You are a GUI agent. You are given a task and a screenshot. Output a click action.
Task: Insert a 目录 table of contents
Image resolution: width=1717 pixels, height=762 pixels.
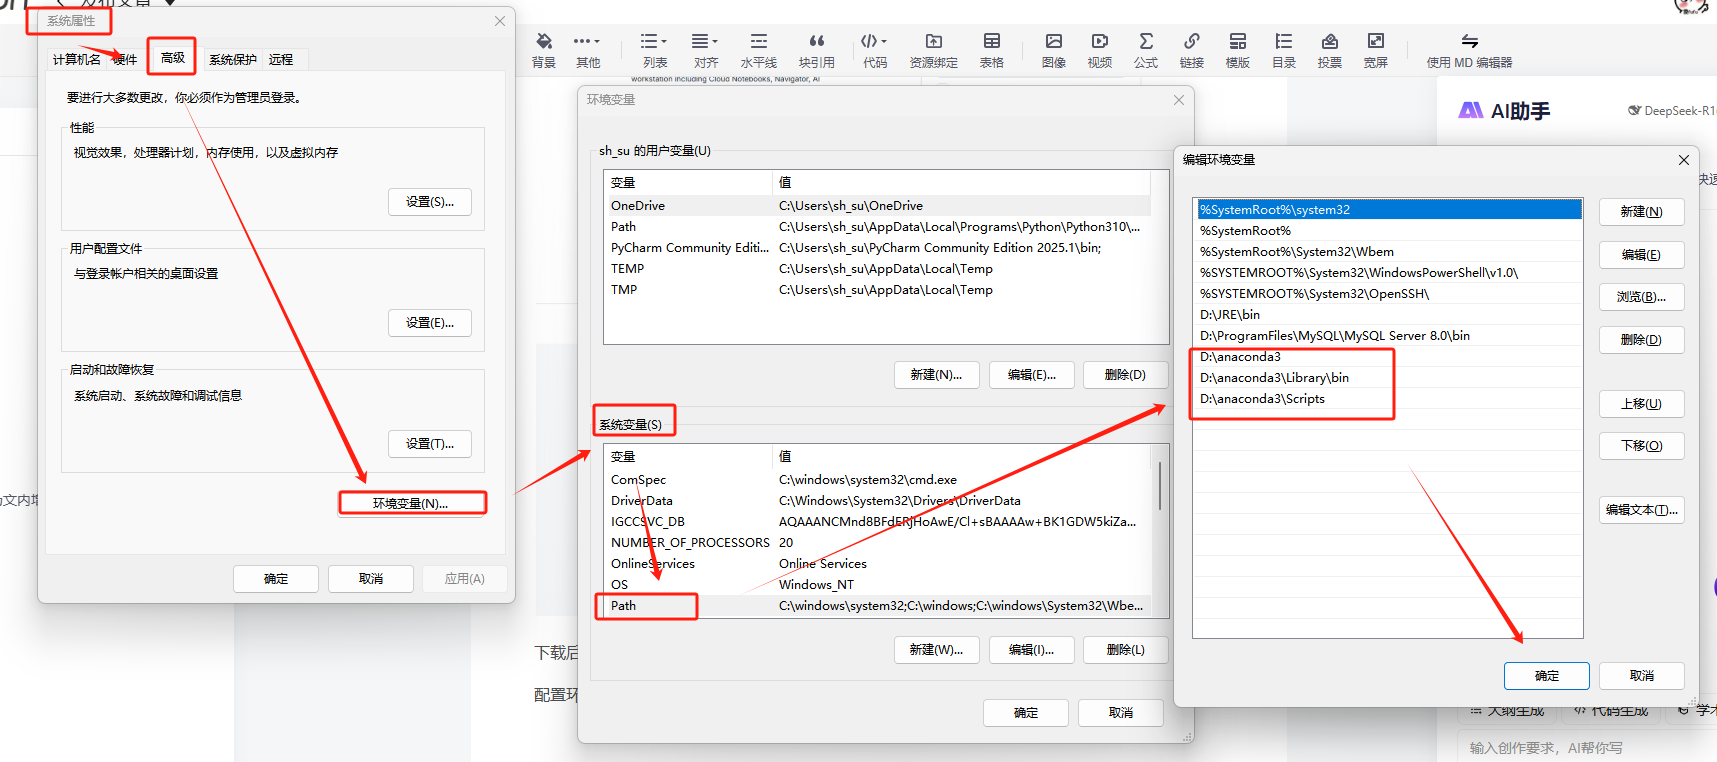(x=1284, y=50)
